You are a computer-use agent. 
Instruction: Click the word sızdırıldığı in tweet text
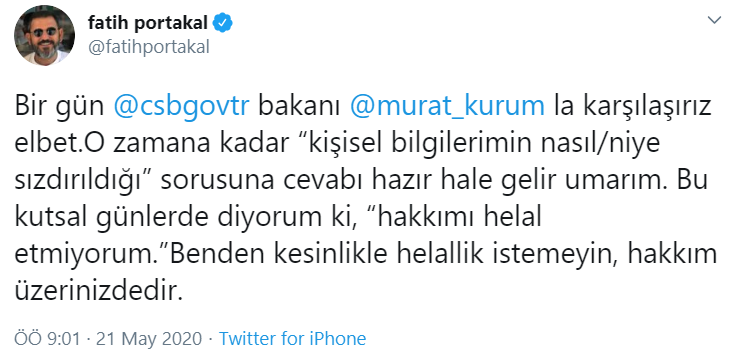pyautogui.click(x=79, y=182)
